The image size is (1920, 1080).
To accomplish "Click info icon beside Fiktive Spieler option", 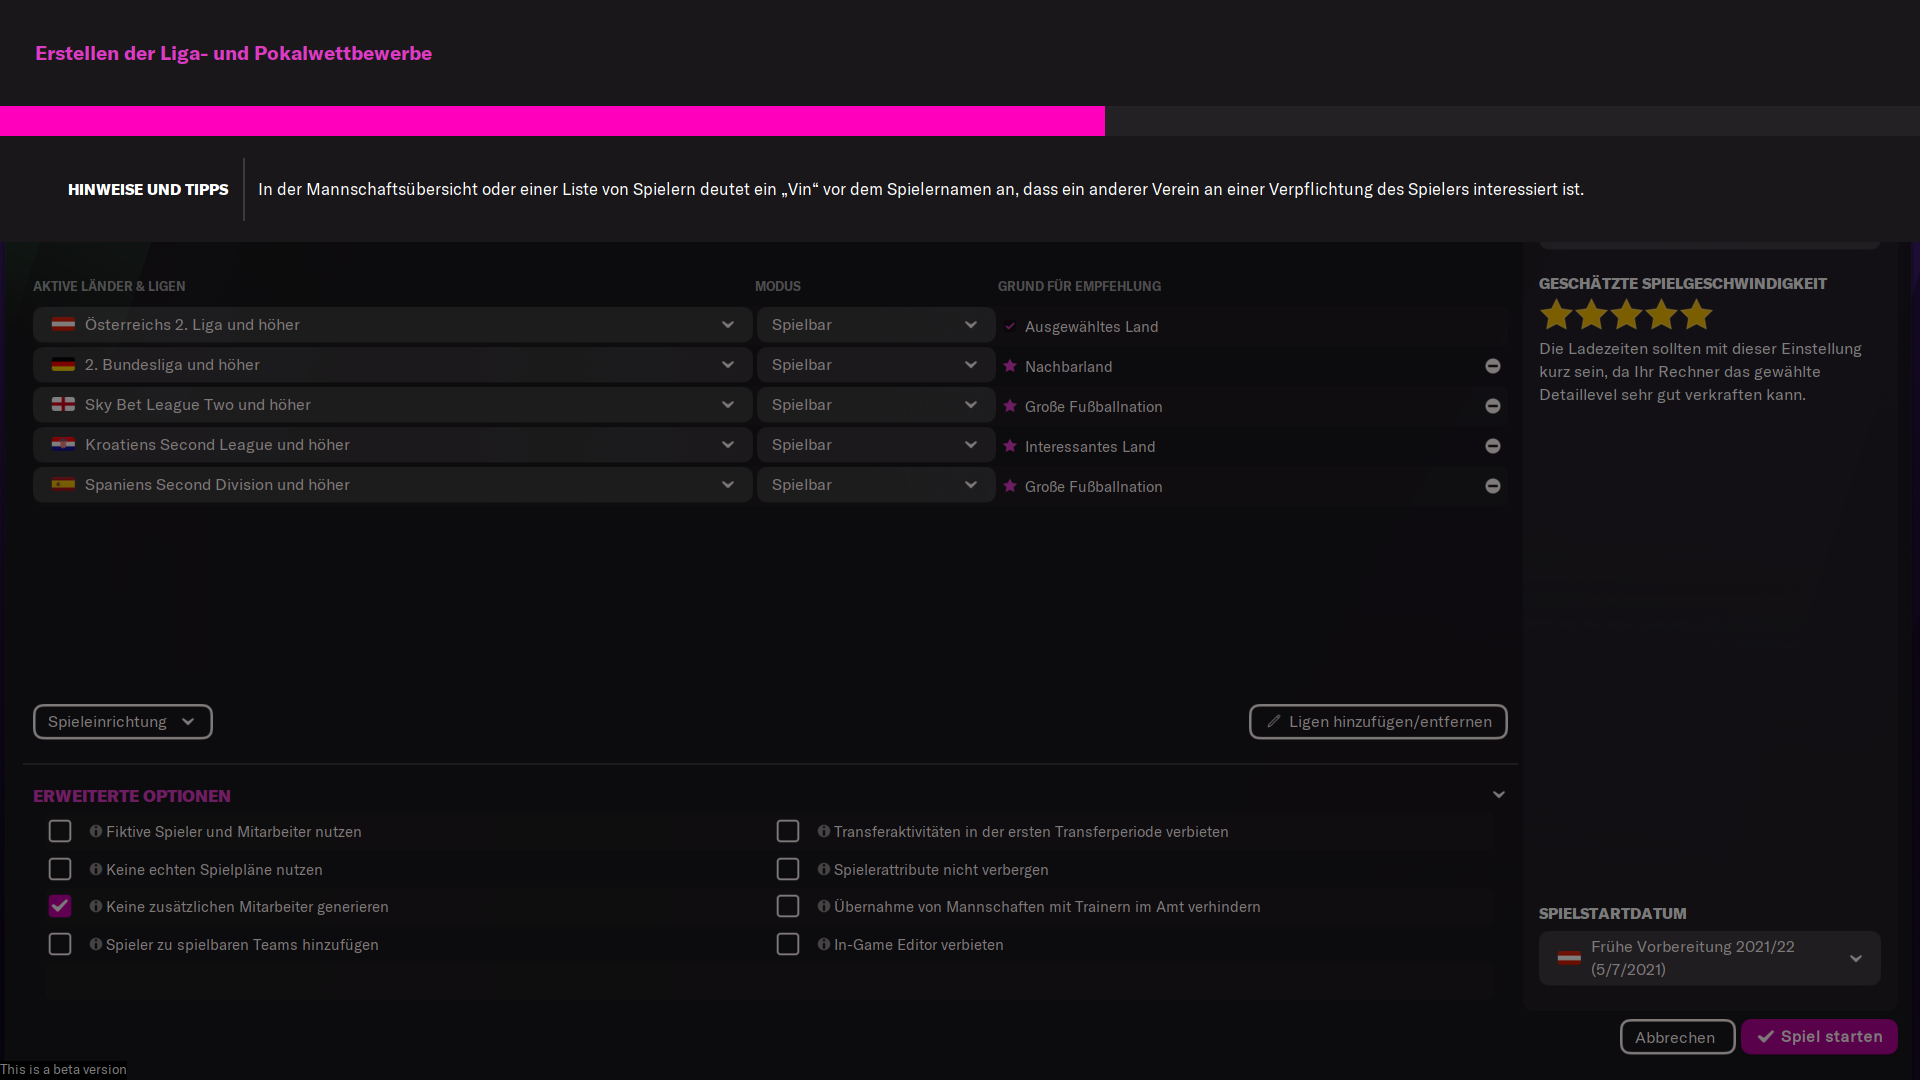I will point(96,831).
